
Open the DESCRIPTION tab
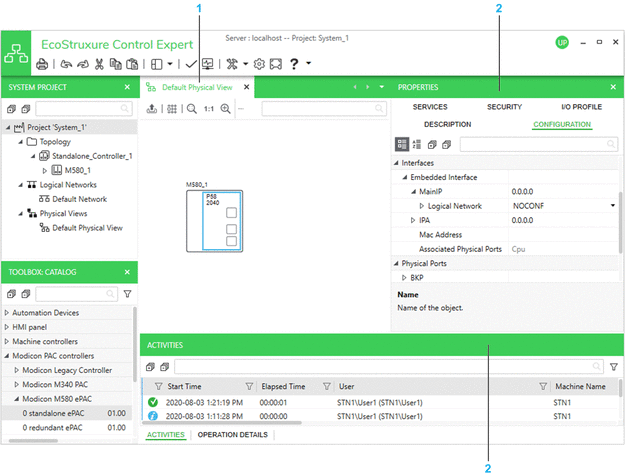coord(448,125)
